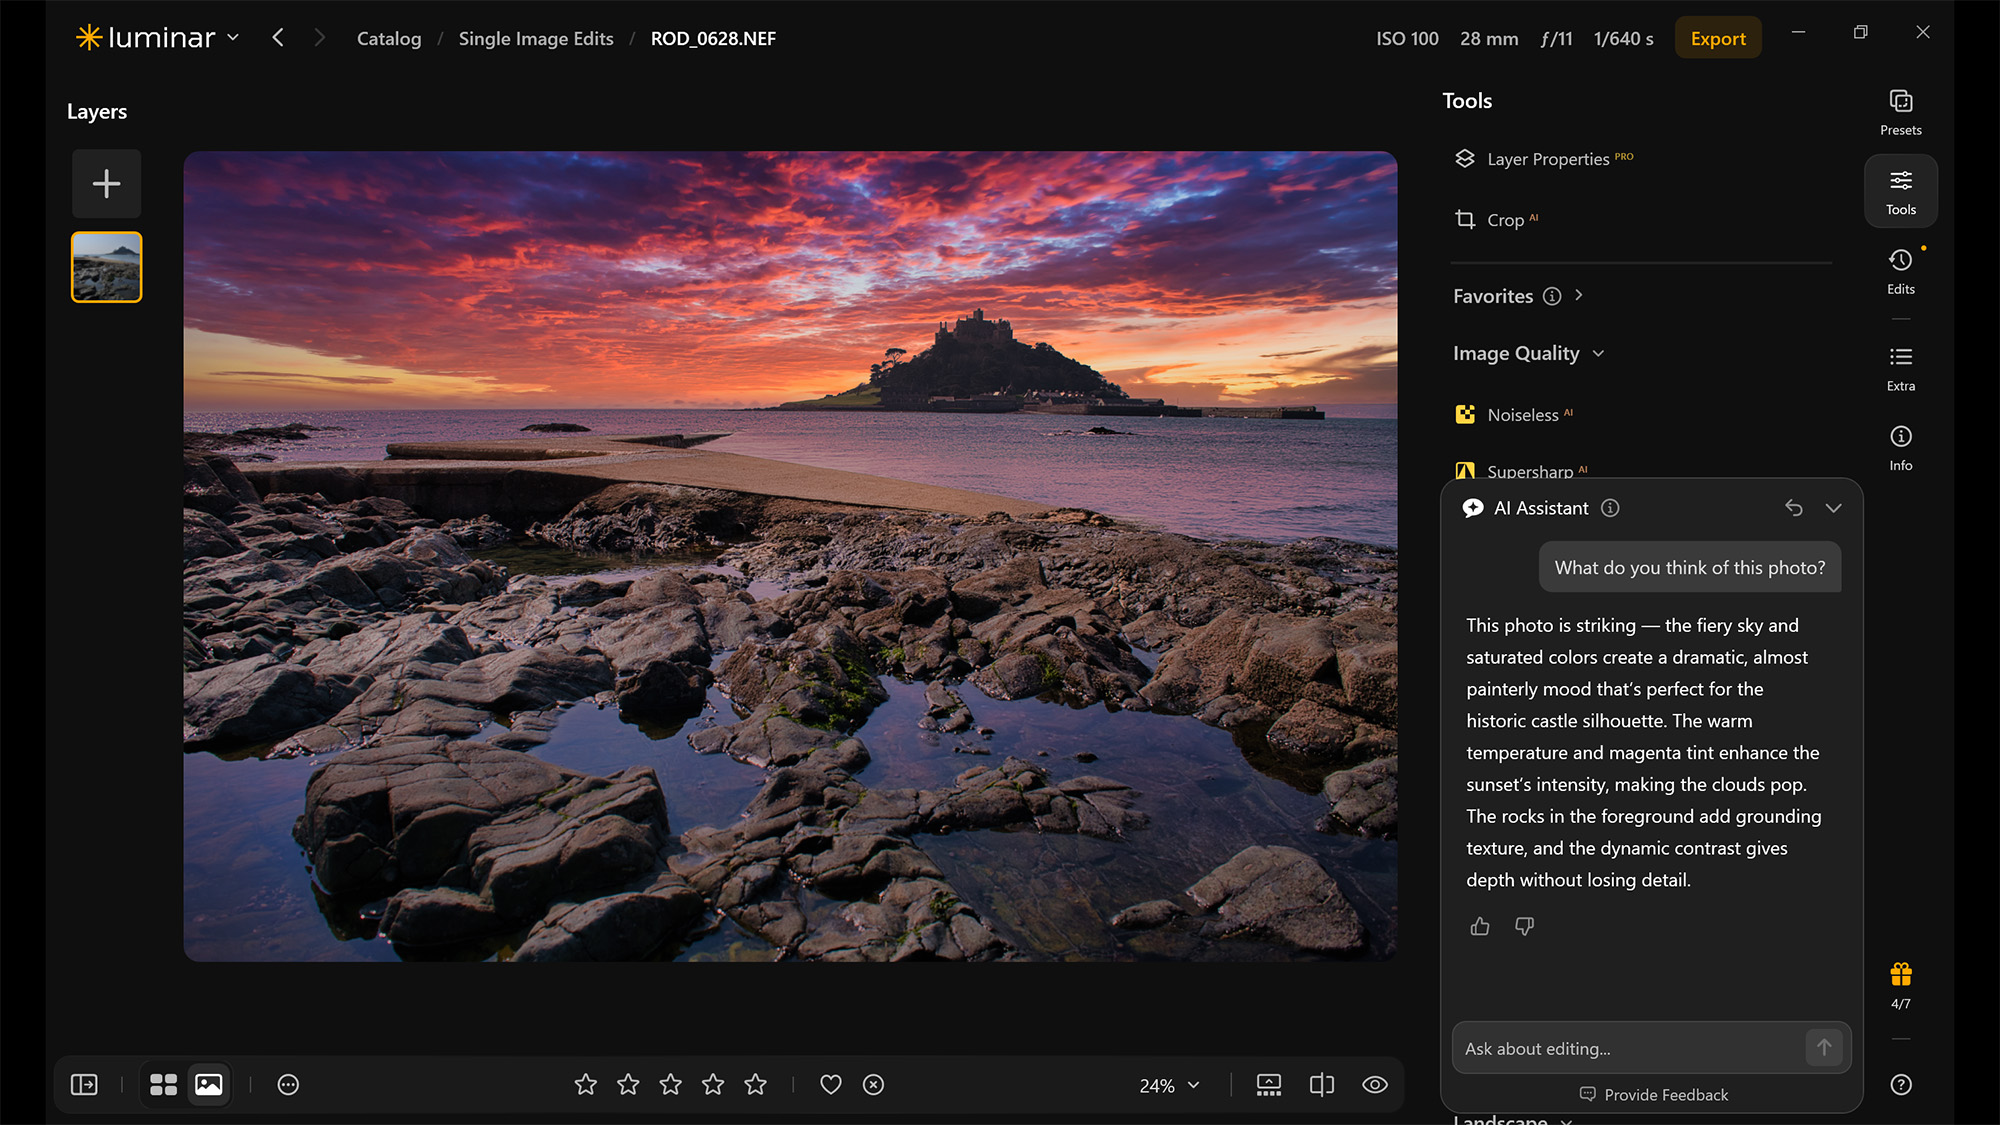Show Favorites info tooltip icon
This screenshot has width=2000, height=1125.
[x=1552, y=296]
